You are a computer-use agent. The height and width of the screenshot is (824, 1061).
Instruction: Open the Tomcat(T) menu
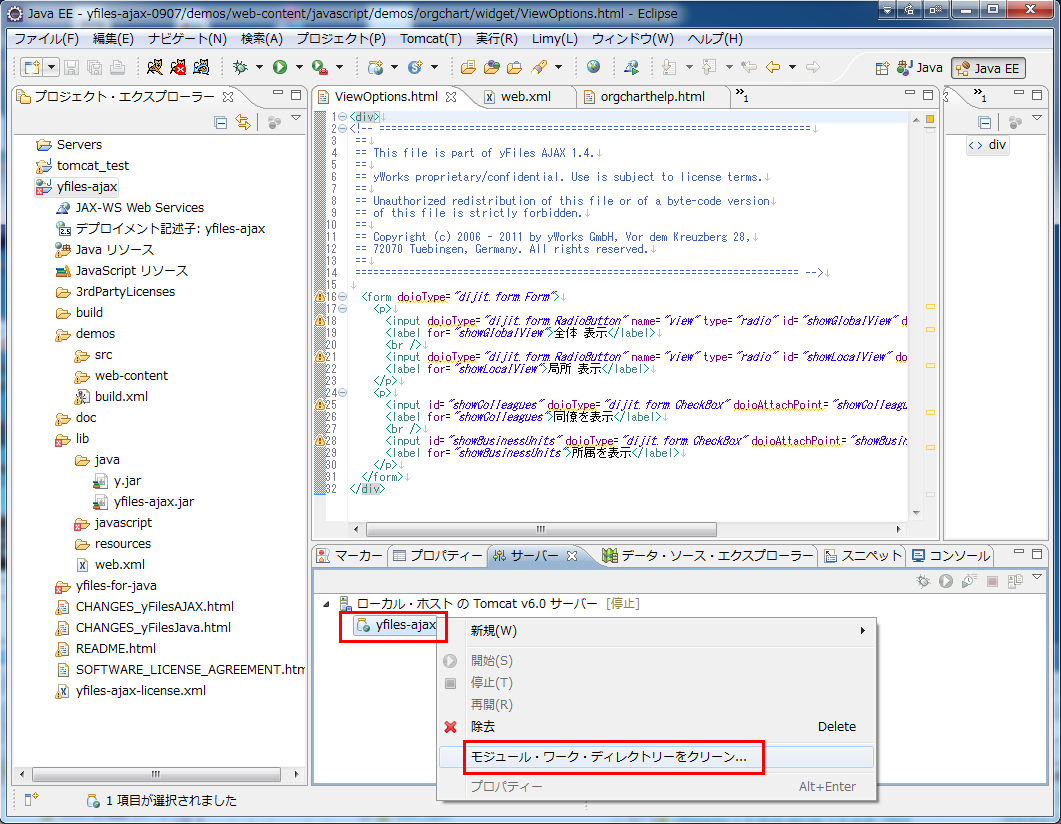430,39
